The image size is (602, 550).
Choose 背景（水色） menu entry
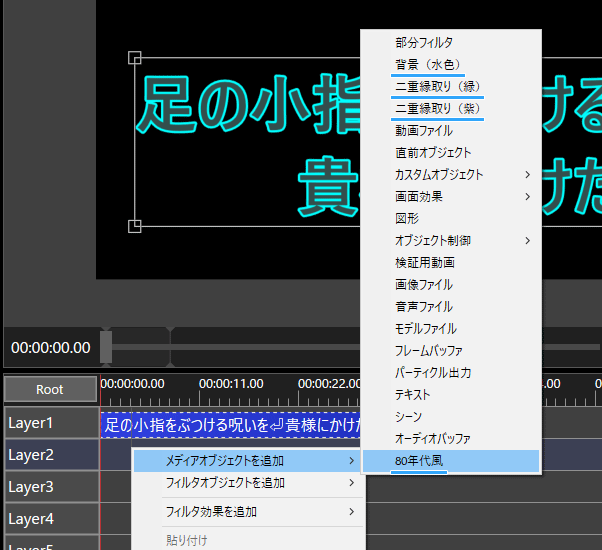pyautogui.click(x=429, y=65)
